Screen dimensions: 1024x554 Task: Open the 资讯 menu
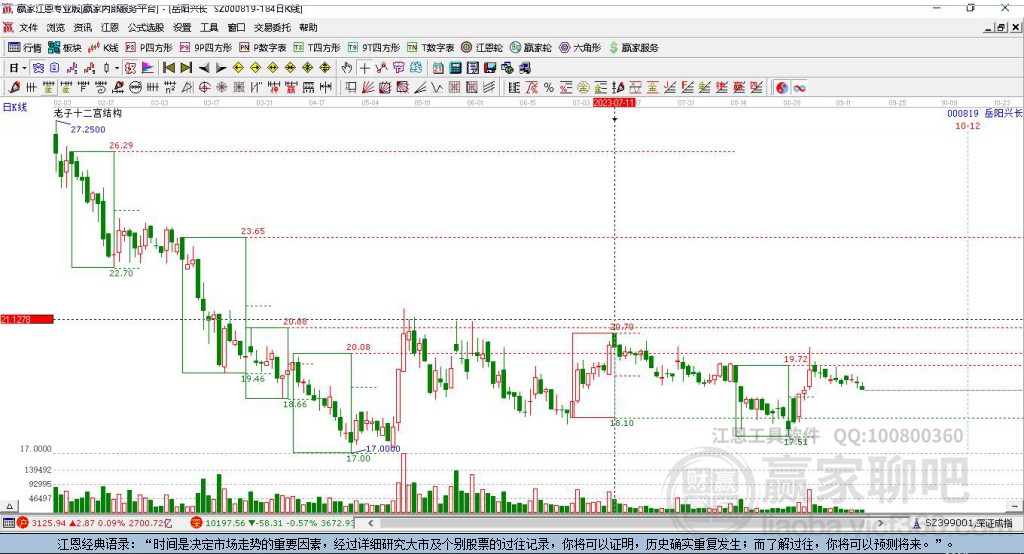[82, 27]
